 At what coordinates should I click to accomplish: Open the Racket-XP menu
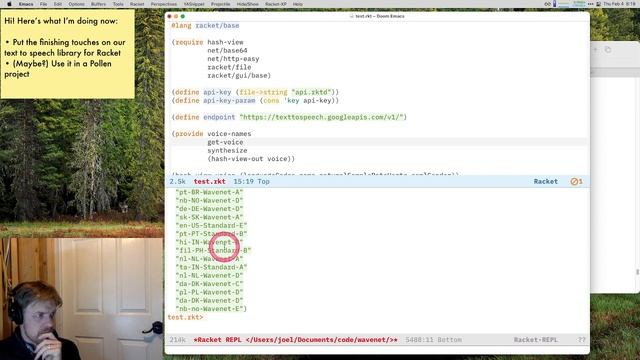(x=276, y=4)
